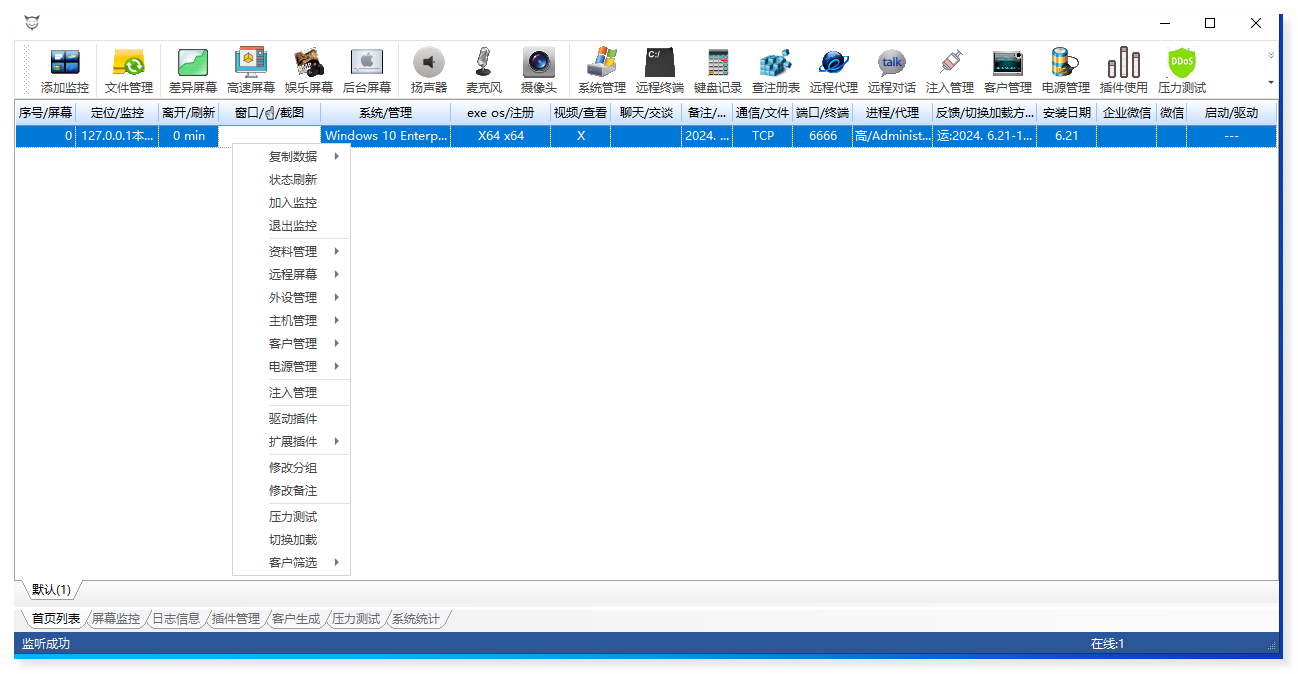Expand the 客户筛选 submenu

tap(292, 563)
